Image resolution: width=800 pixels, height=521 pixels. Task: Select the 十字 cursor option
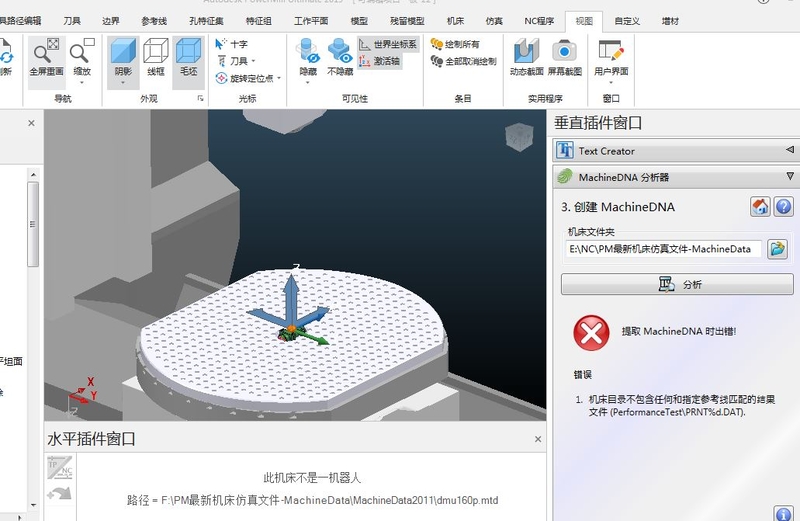coord(232,44)
